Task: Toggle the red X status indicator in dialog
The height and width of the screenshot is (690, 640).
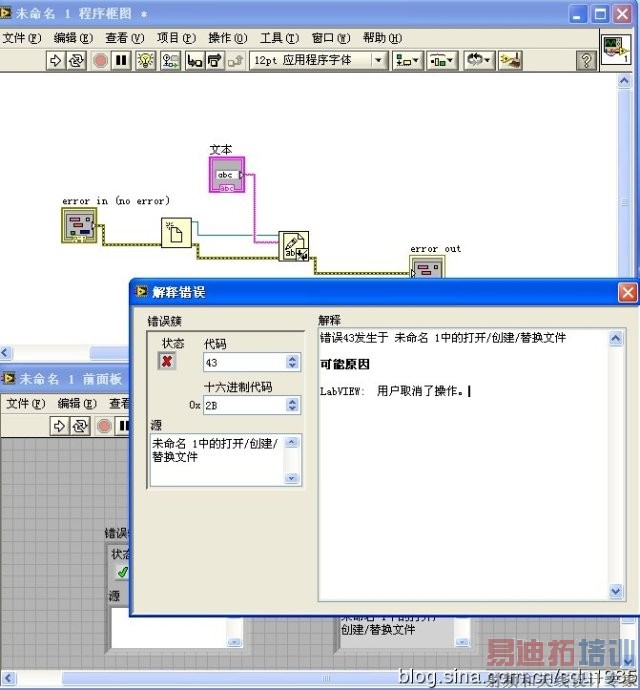Action: (x=167, y=361)
